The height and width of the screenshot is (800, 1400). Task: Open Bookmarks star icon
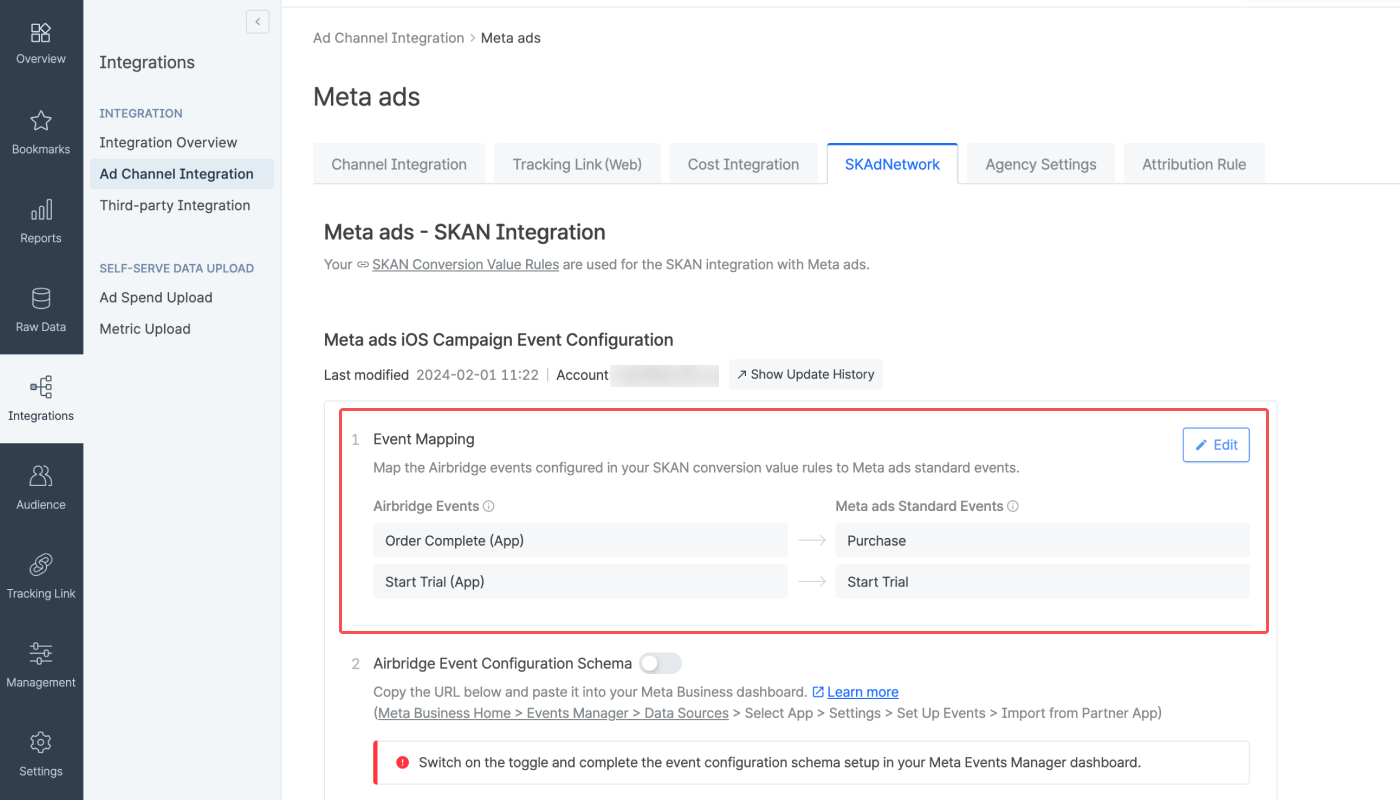[41, 122]
